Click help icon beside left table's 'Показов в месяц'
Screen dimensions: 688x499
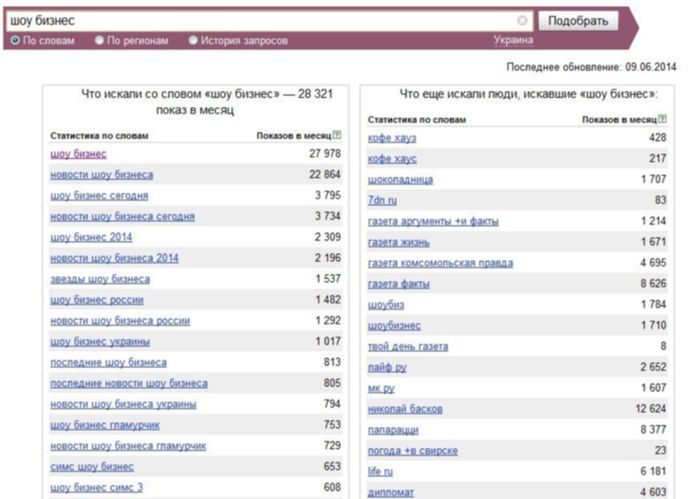coord(337,134)
